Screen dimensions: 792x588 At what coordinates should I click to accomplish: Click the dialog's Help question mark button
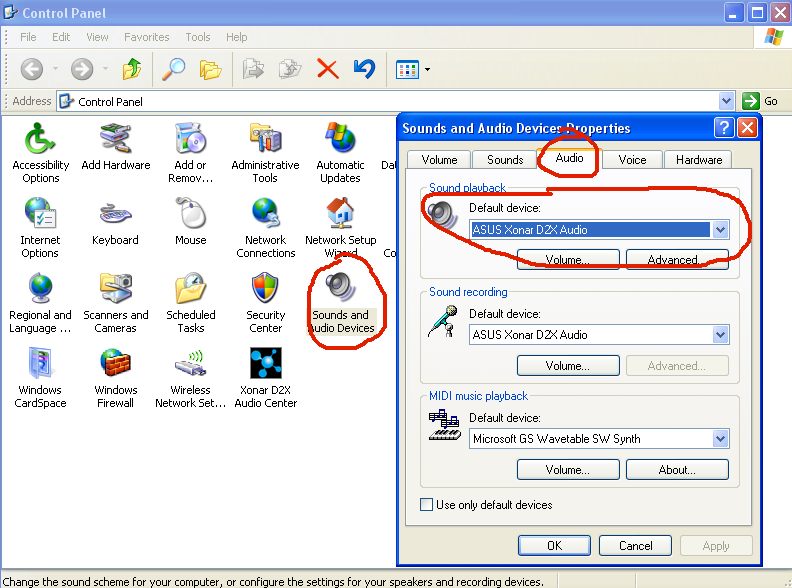pyautogui.click(x=724, y=128)
